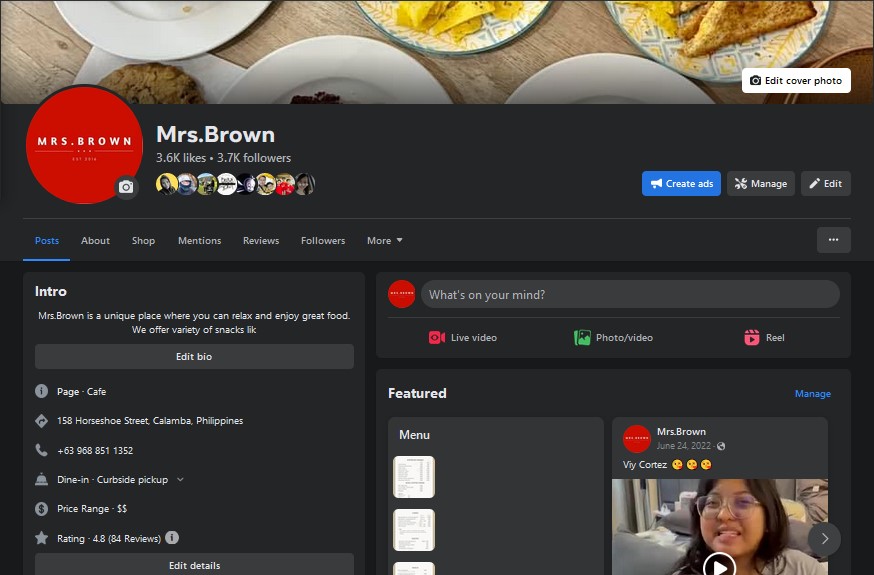The height and width of the screenshot is (575, 874).
Task: Go to next featured item with arrow
Action: pos(824,538)
